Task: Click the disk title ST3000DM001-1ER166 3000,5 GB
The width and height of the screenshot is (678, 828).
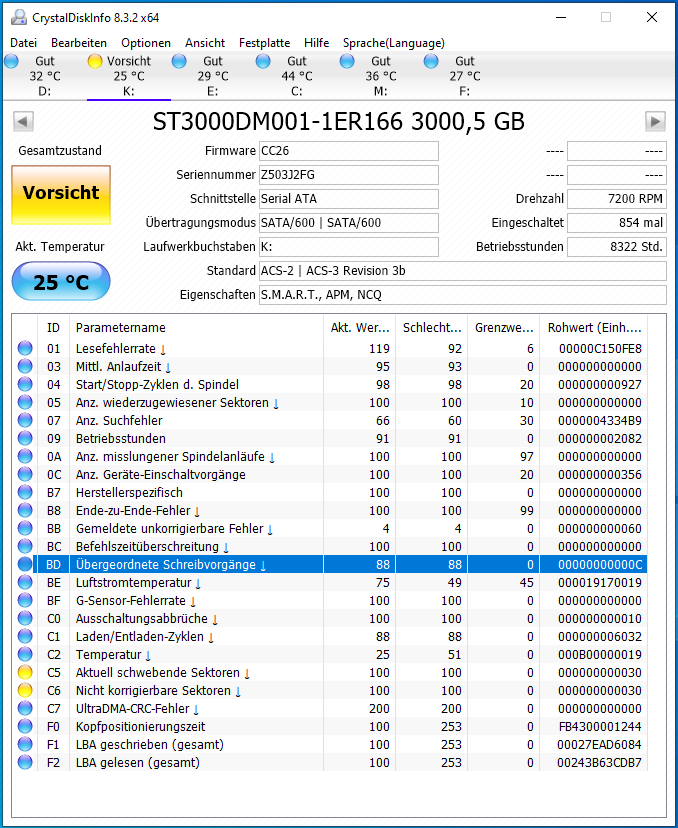Action: pos(338,121)
